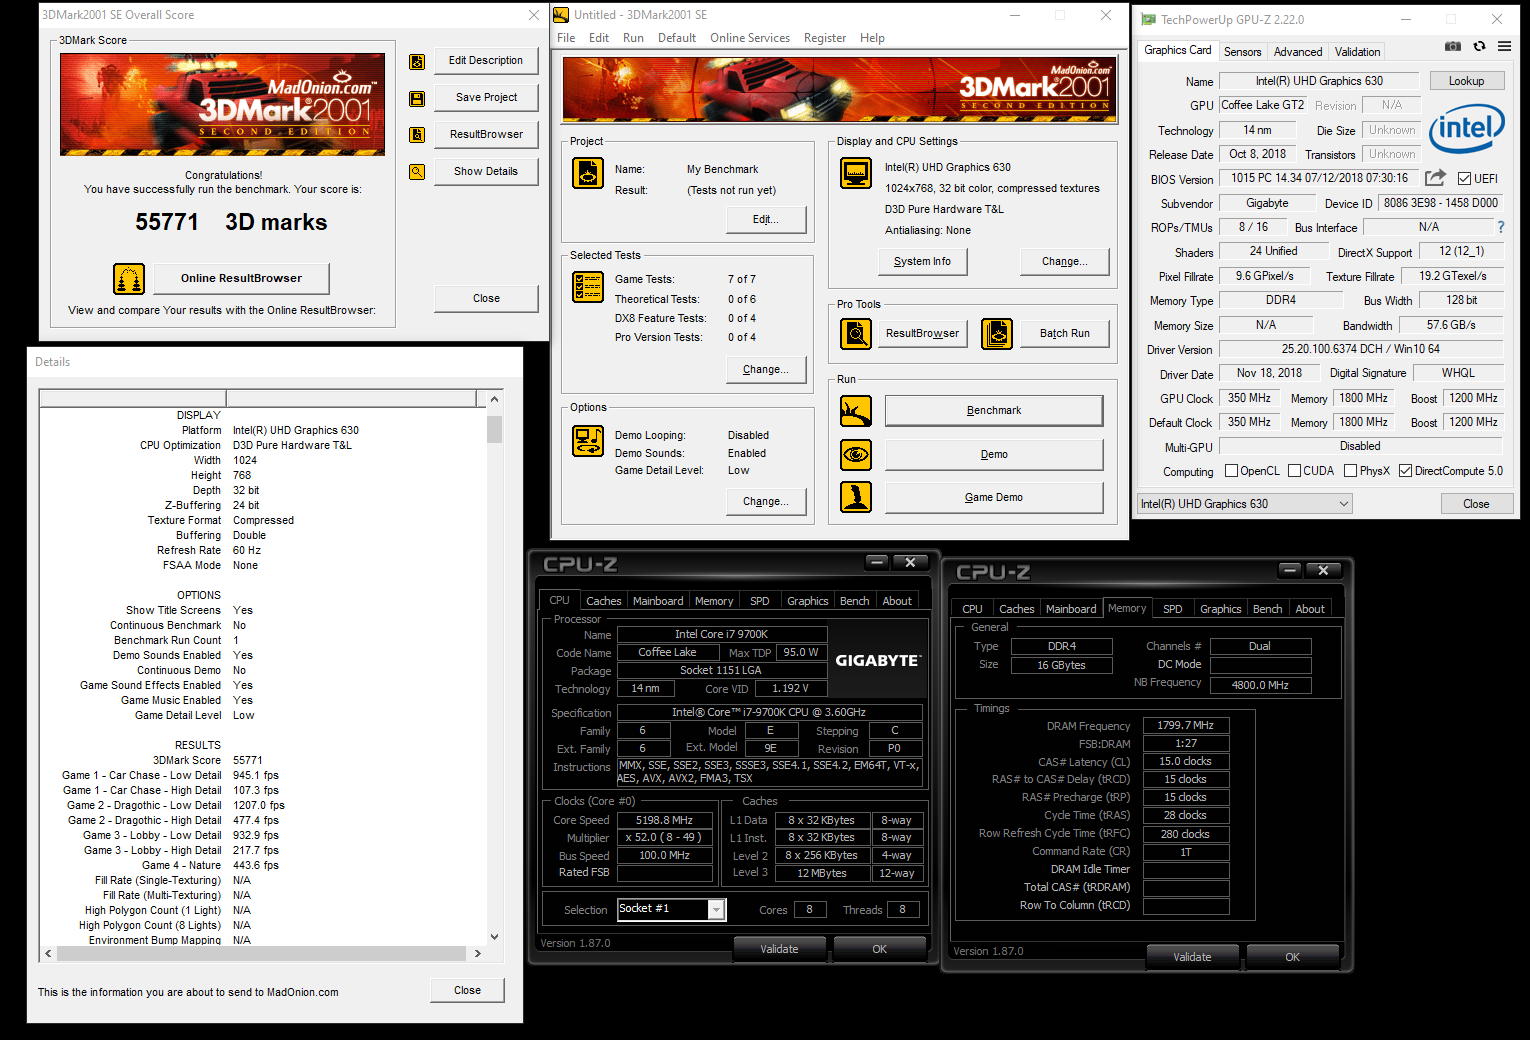Click the Bus Interface question mark in GPU-Z
The image size is (1530, 1040).
click(1500, 227)
